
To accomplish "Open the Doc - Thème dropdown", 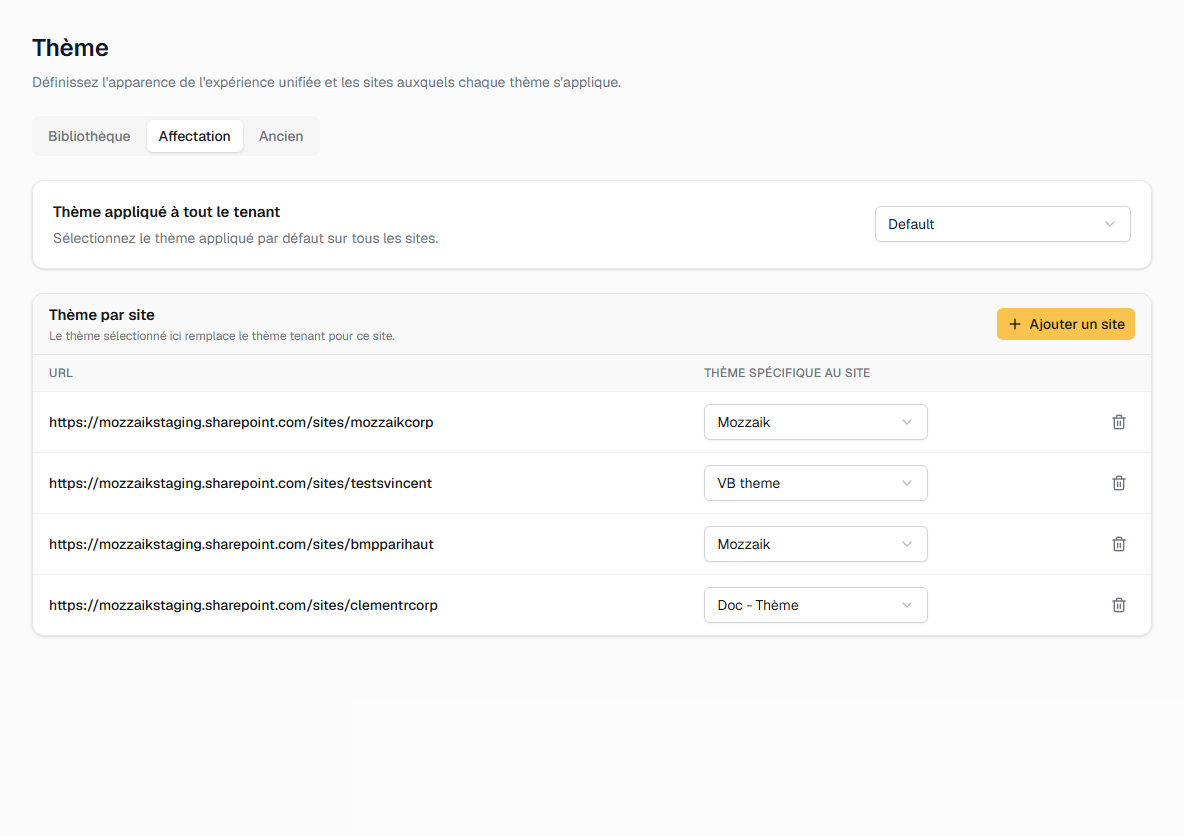I will pos(816,605).
